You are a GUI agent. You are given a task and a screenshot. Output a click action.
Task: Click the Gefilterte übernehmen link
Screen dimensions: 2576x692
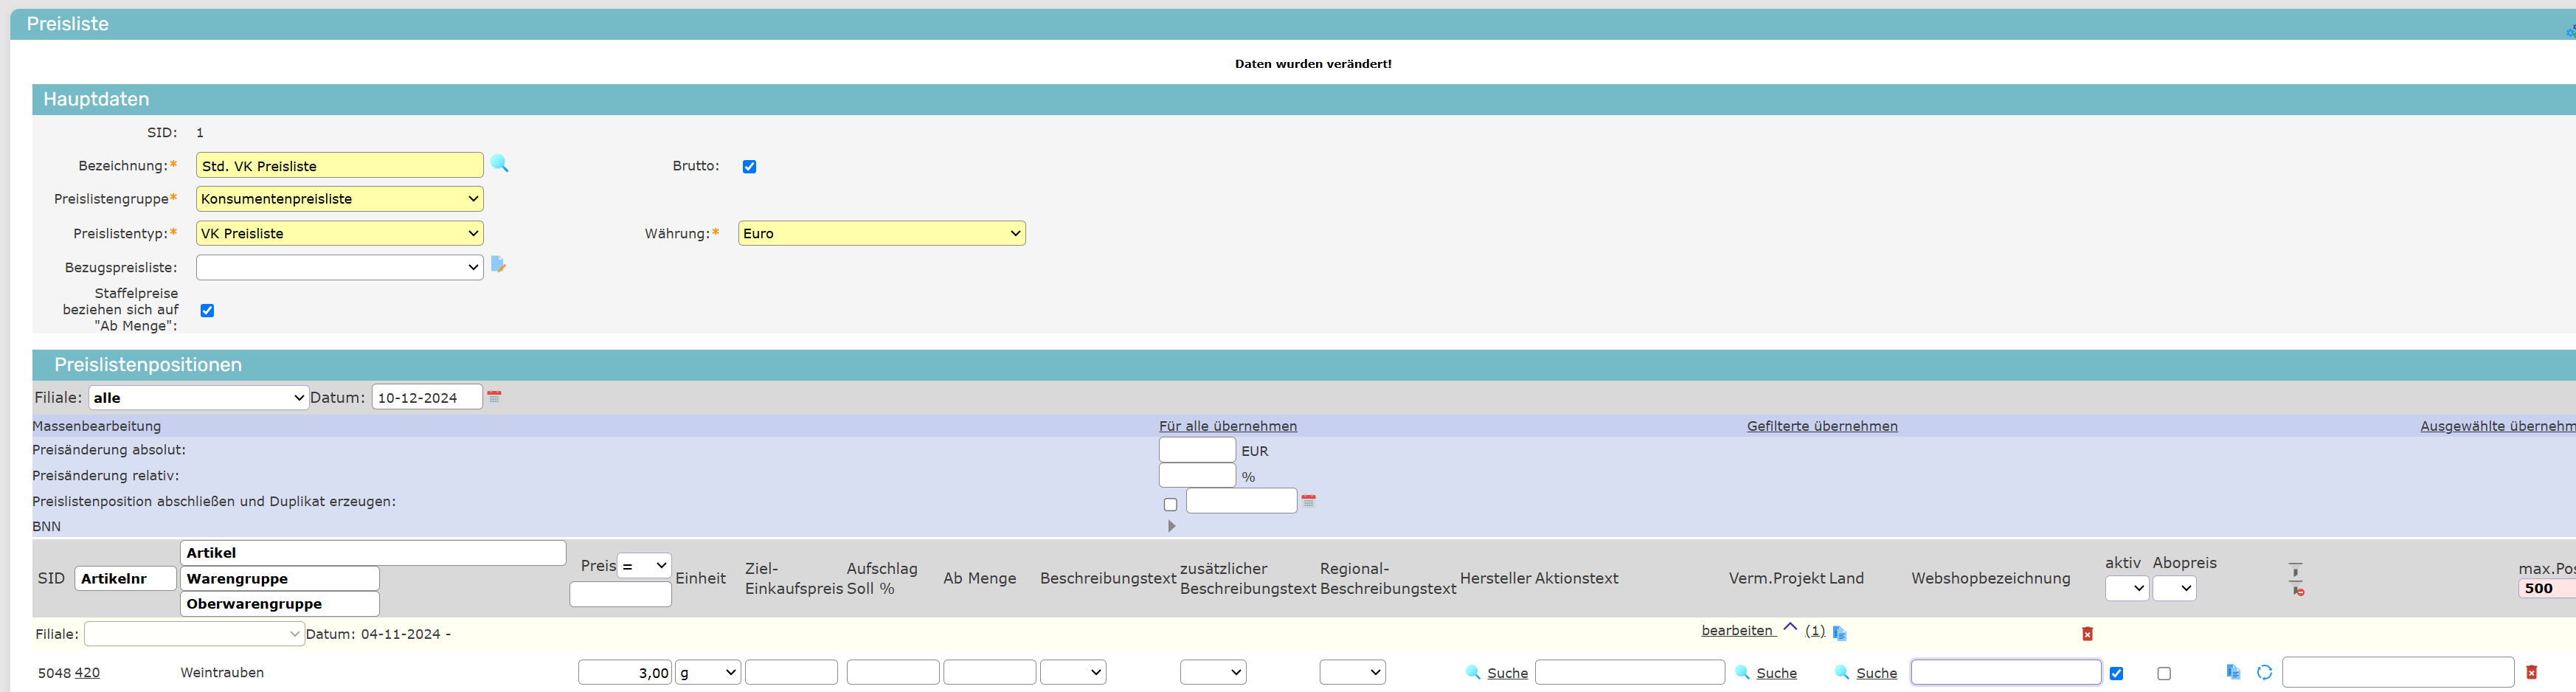click(x=1821, y=426)
